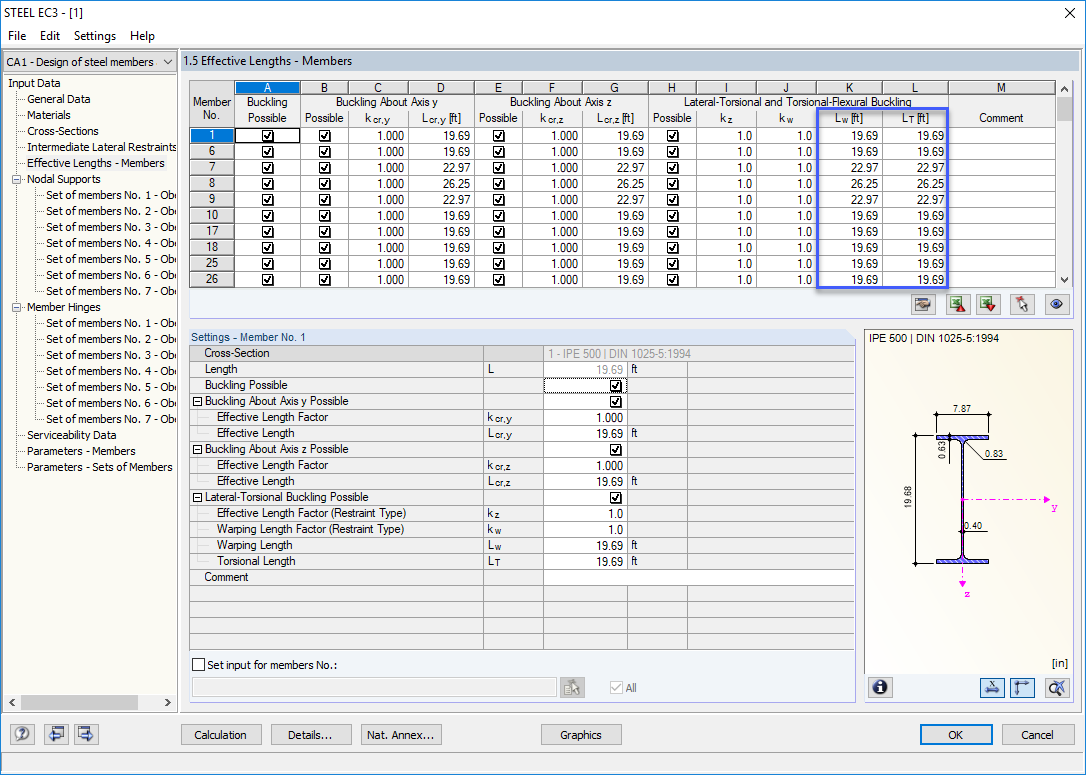Enable 'Set input for members No.' option
1086x775 pixels.
[x=196, y=664]
